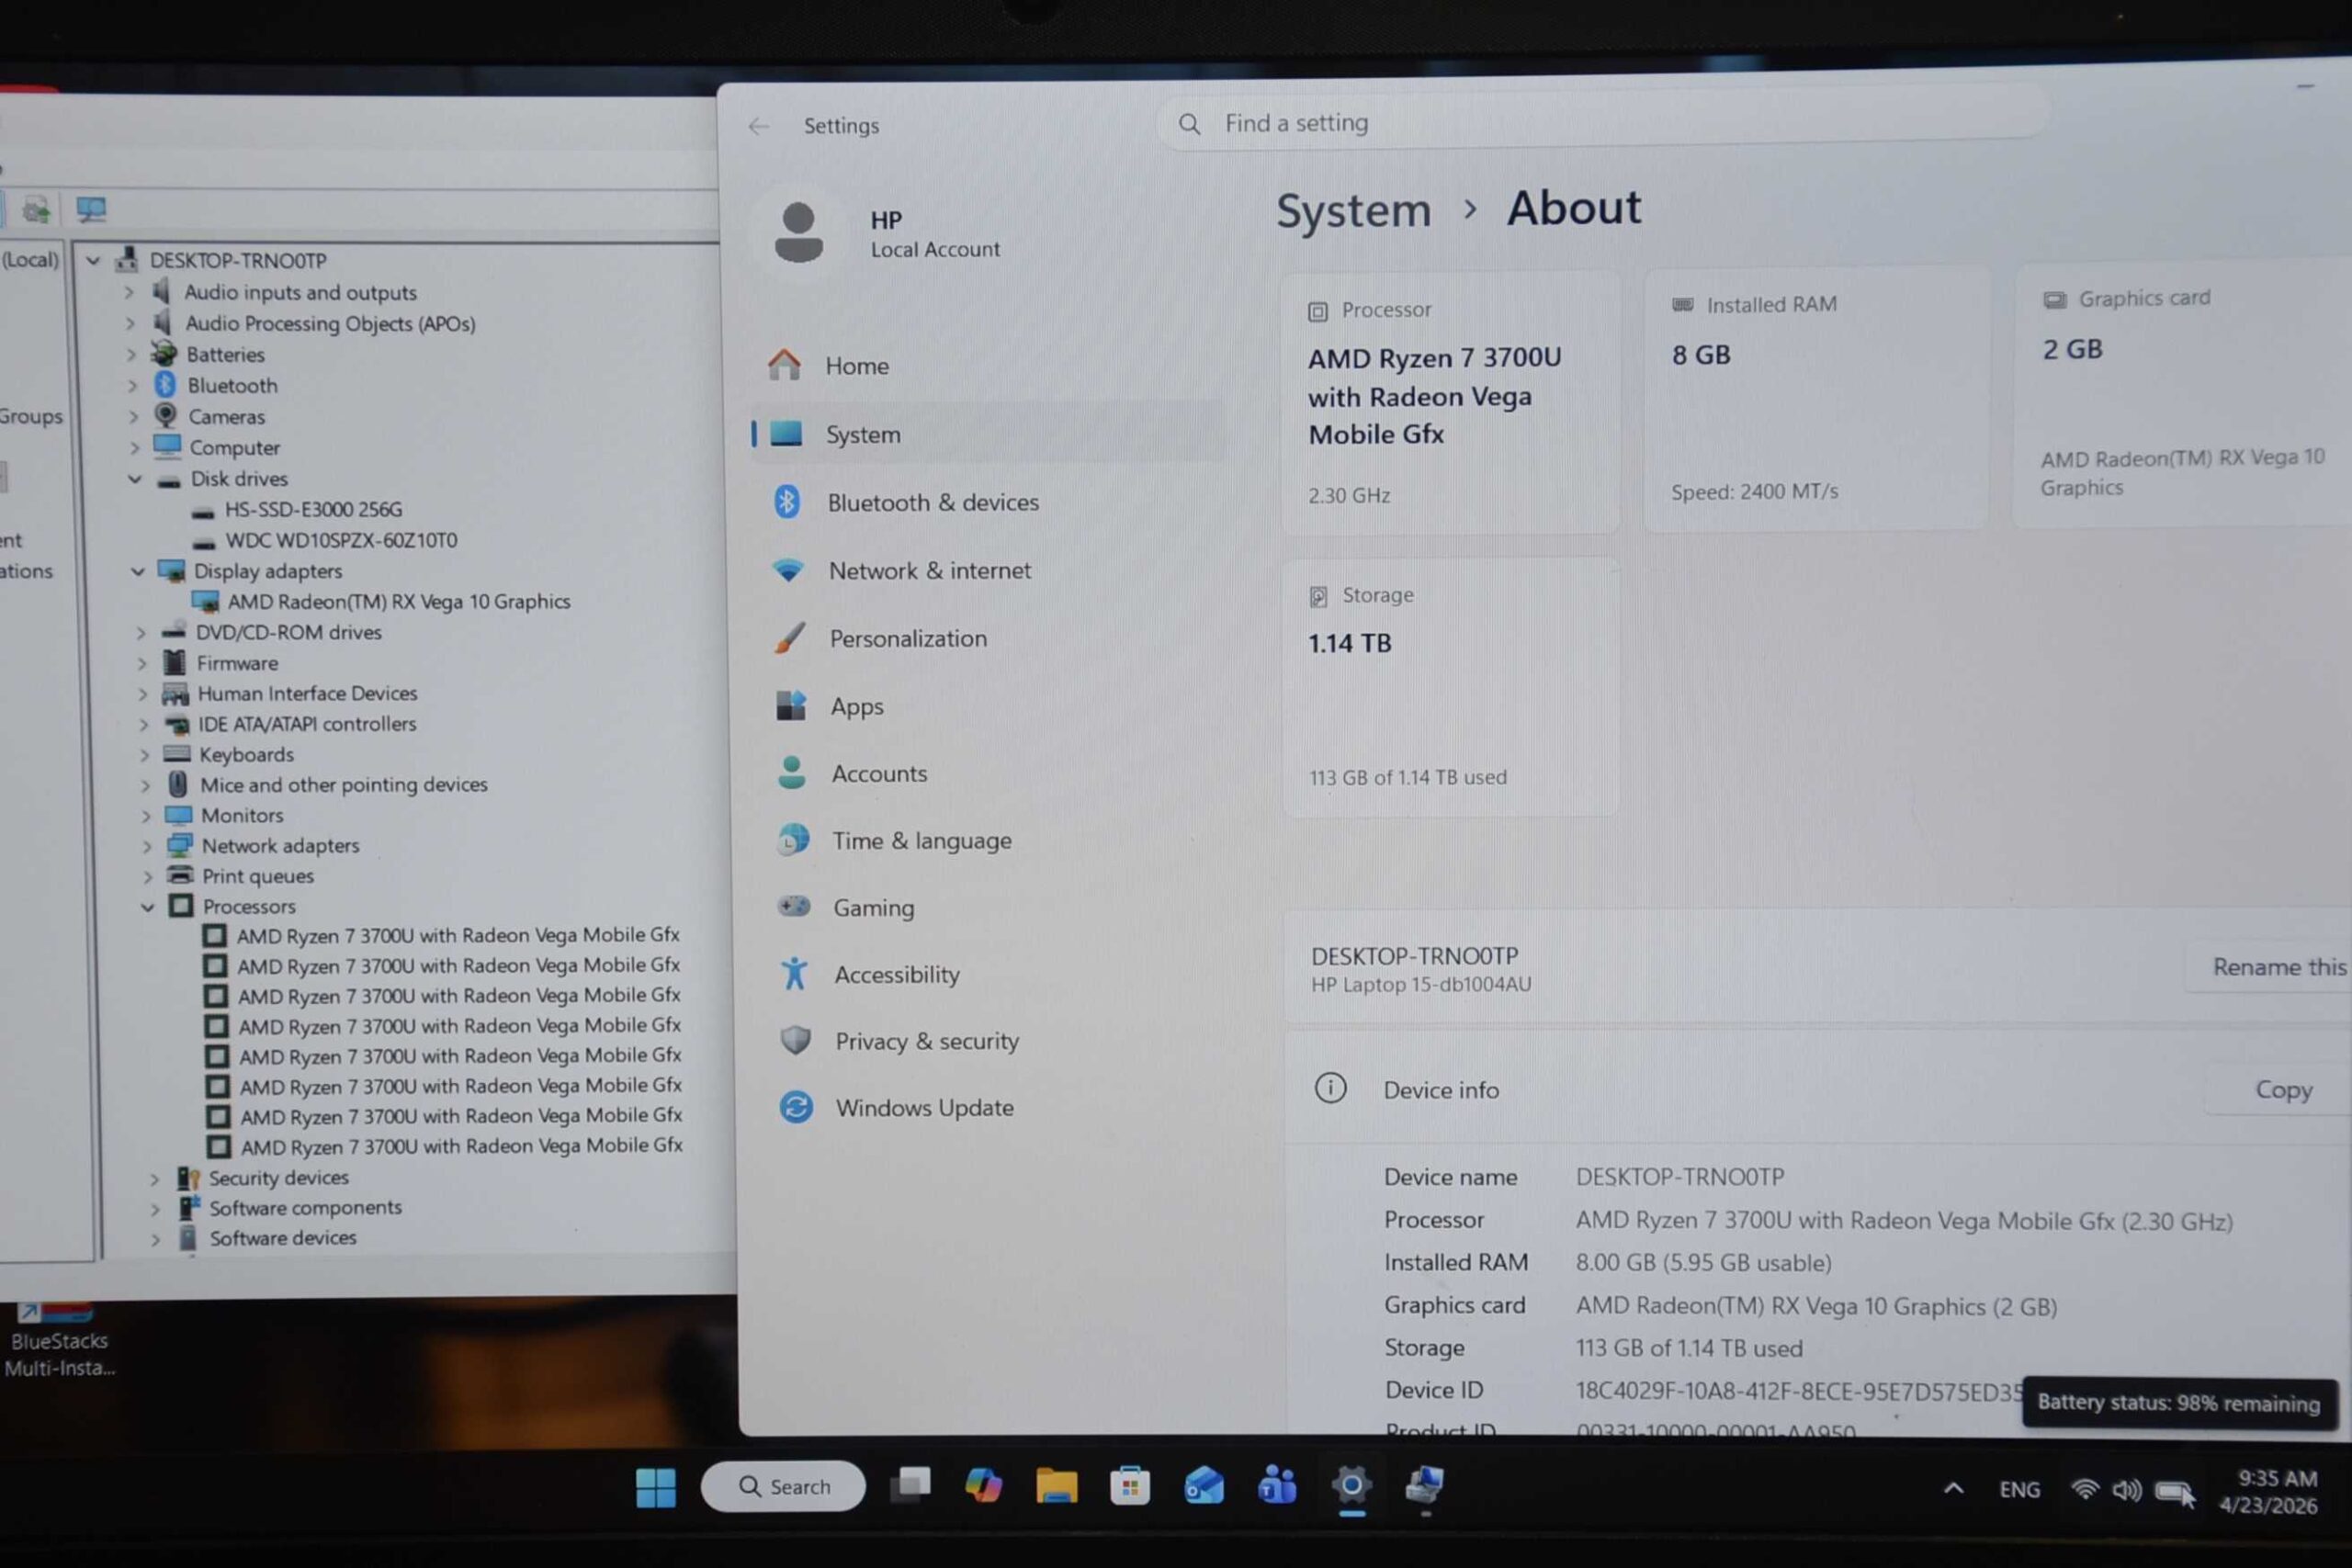The width and height of the screenshot is (2352, 1568).
Task: Collapse the Disk drives node
Action: [135, 479]
